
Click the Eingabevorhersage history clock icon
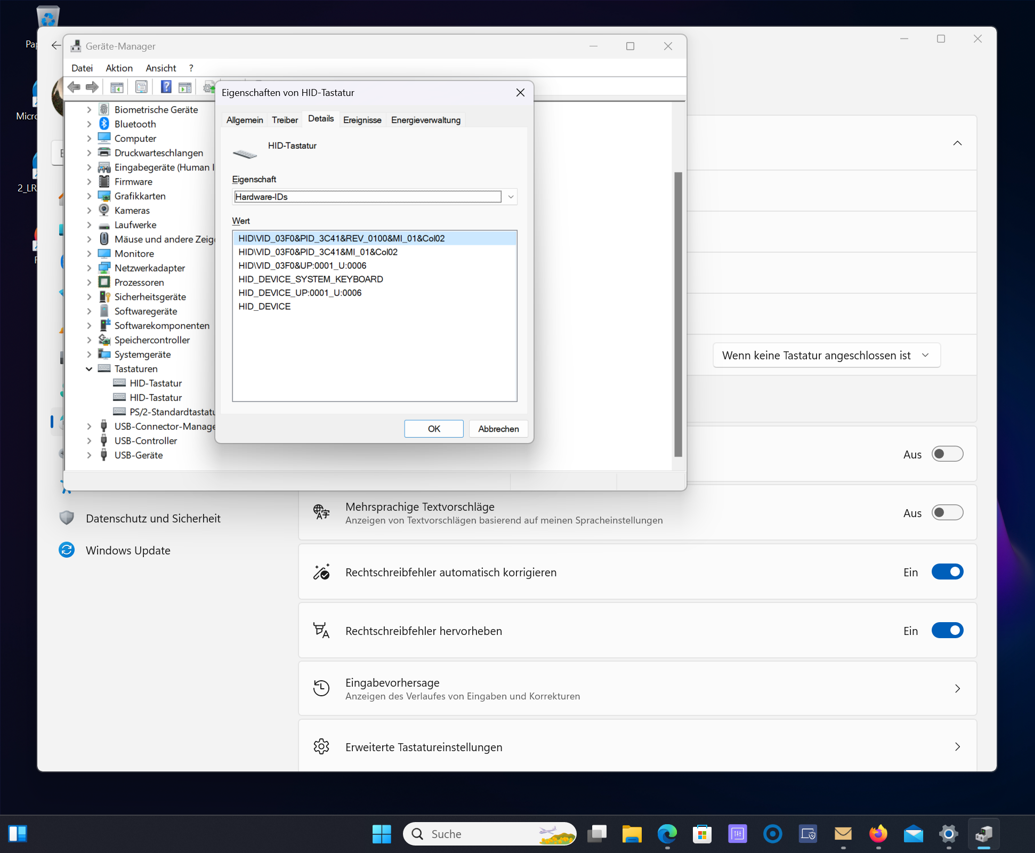pos(321,689)
